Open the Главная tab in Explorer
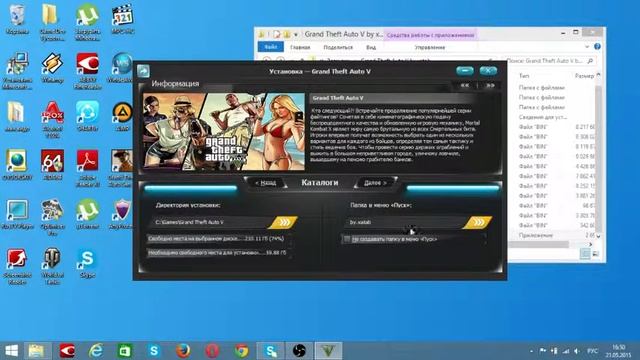 pyautogui.click(x=300, y=47)
